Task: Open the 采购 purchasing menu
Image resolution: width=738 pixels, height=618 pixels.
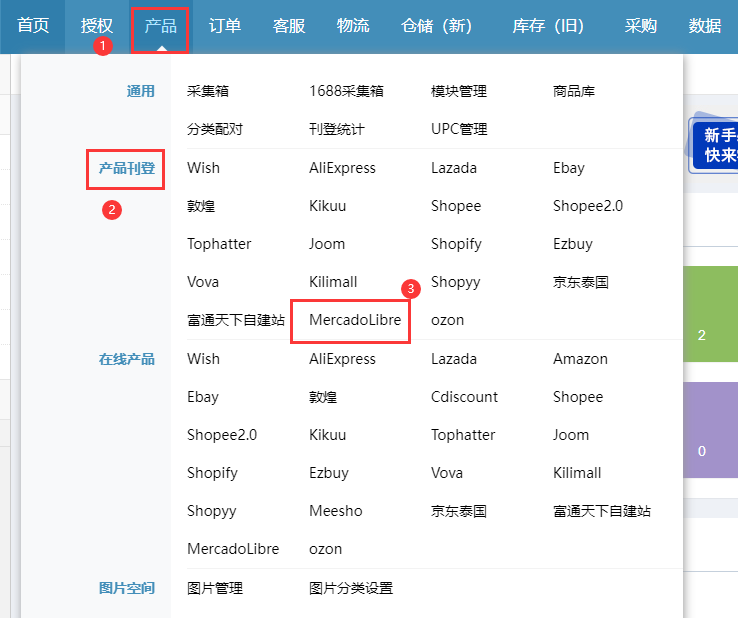Action: (641, 25)
